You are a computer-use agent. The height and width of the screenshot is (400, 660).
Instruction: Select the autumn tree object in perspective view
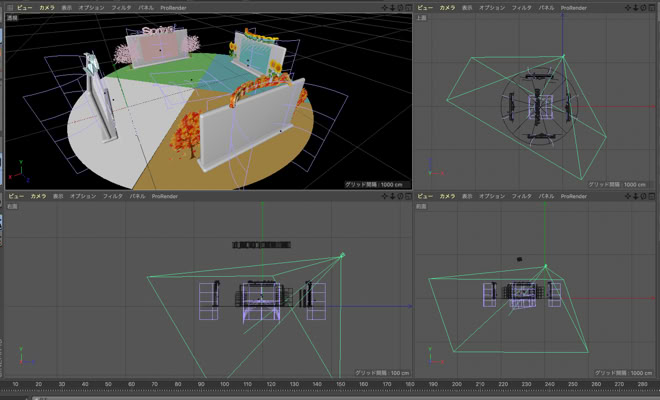click(x=187, y=141)
